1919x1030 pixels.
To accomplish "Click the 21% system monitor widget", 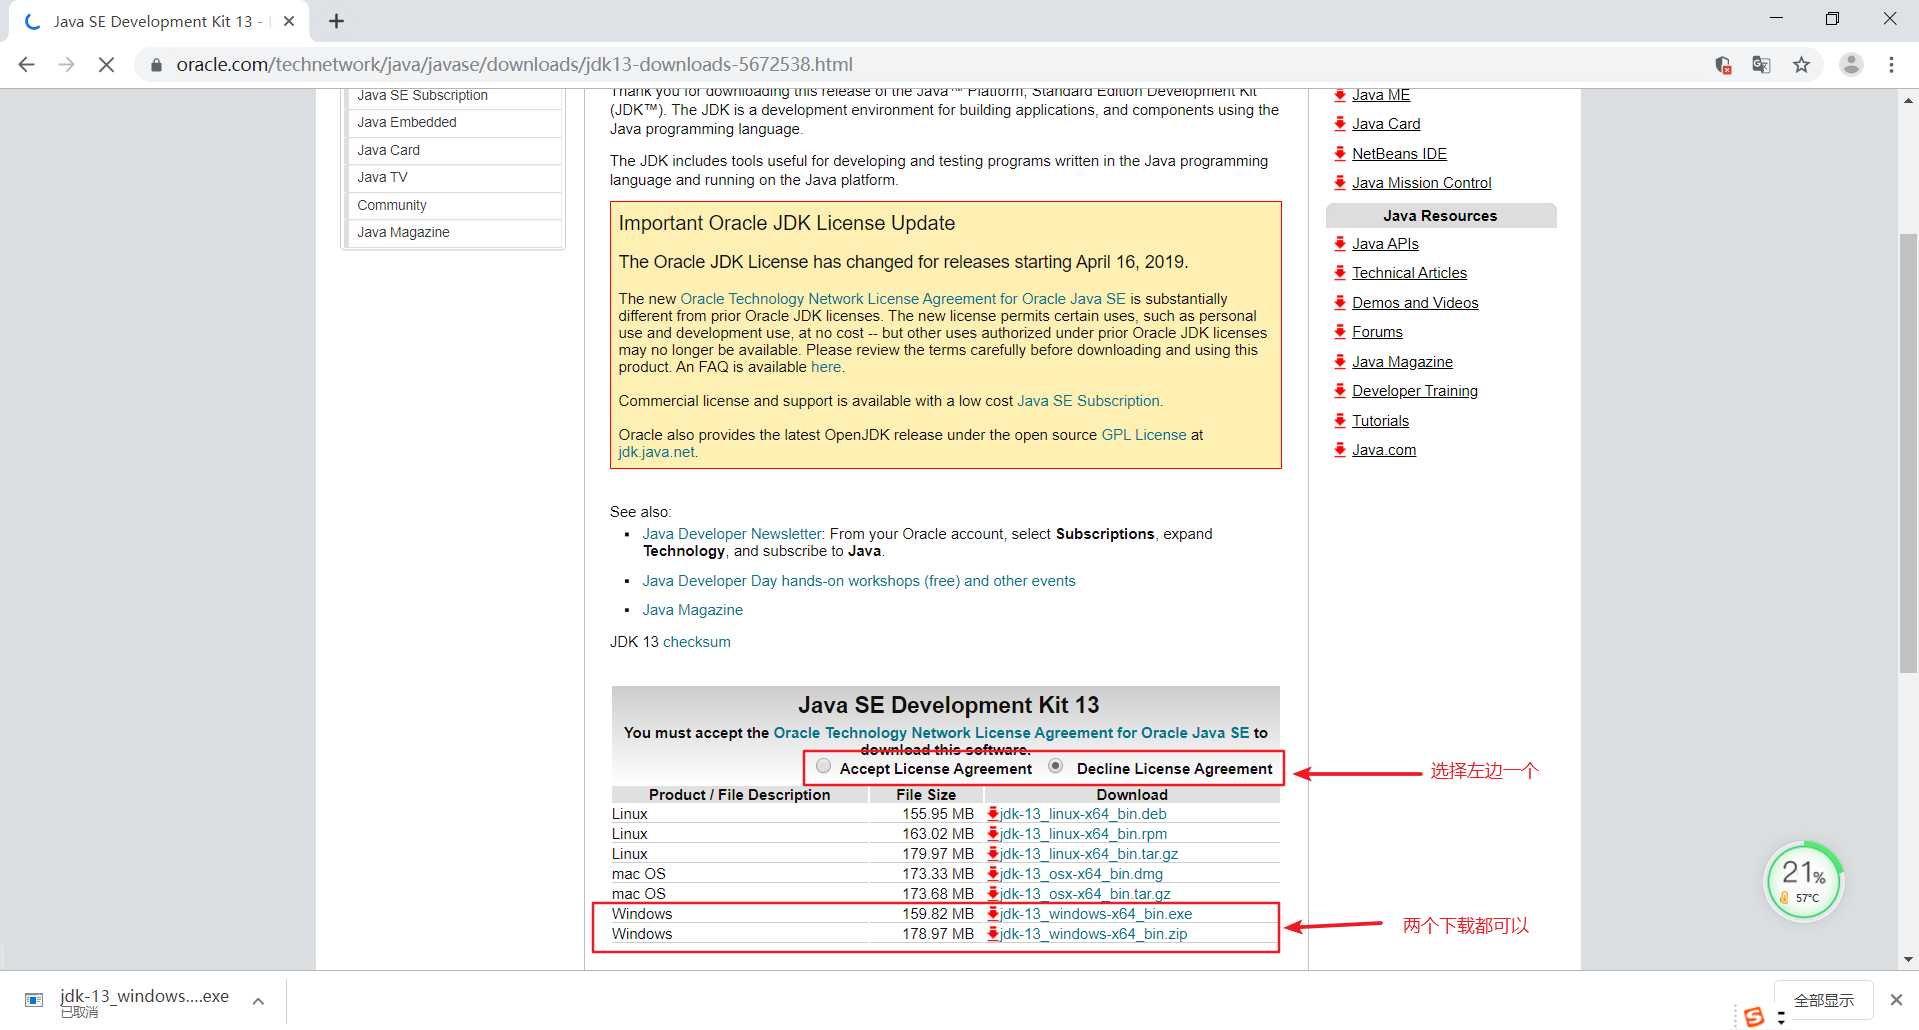I will (1803, 881).
